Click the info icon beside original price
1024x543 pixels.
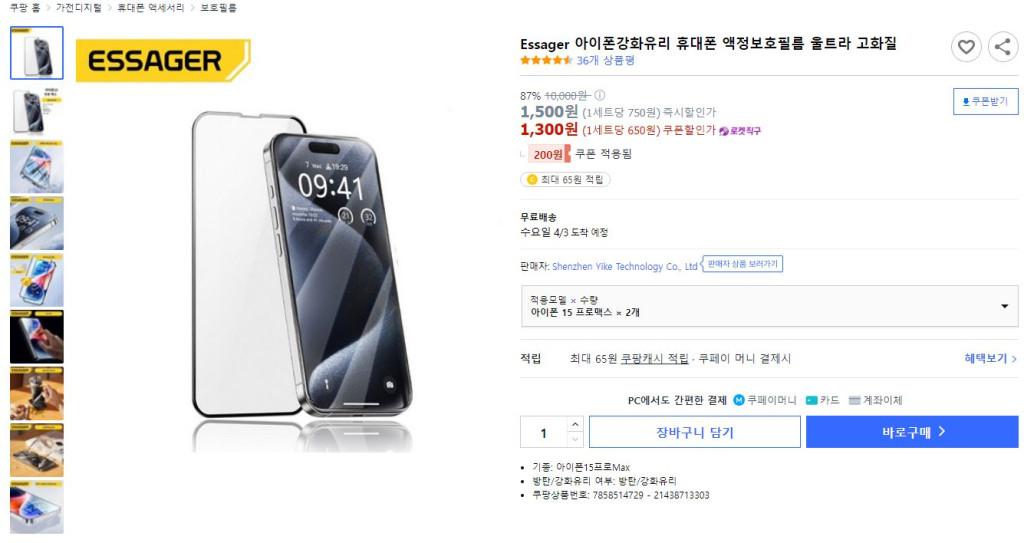tap(600, 95)
